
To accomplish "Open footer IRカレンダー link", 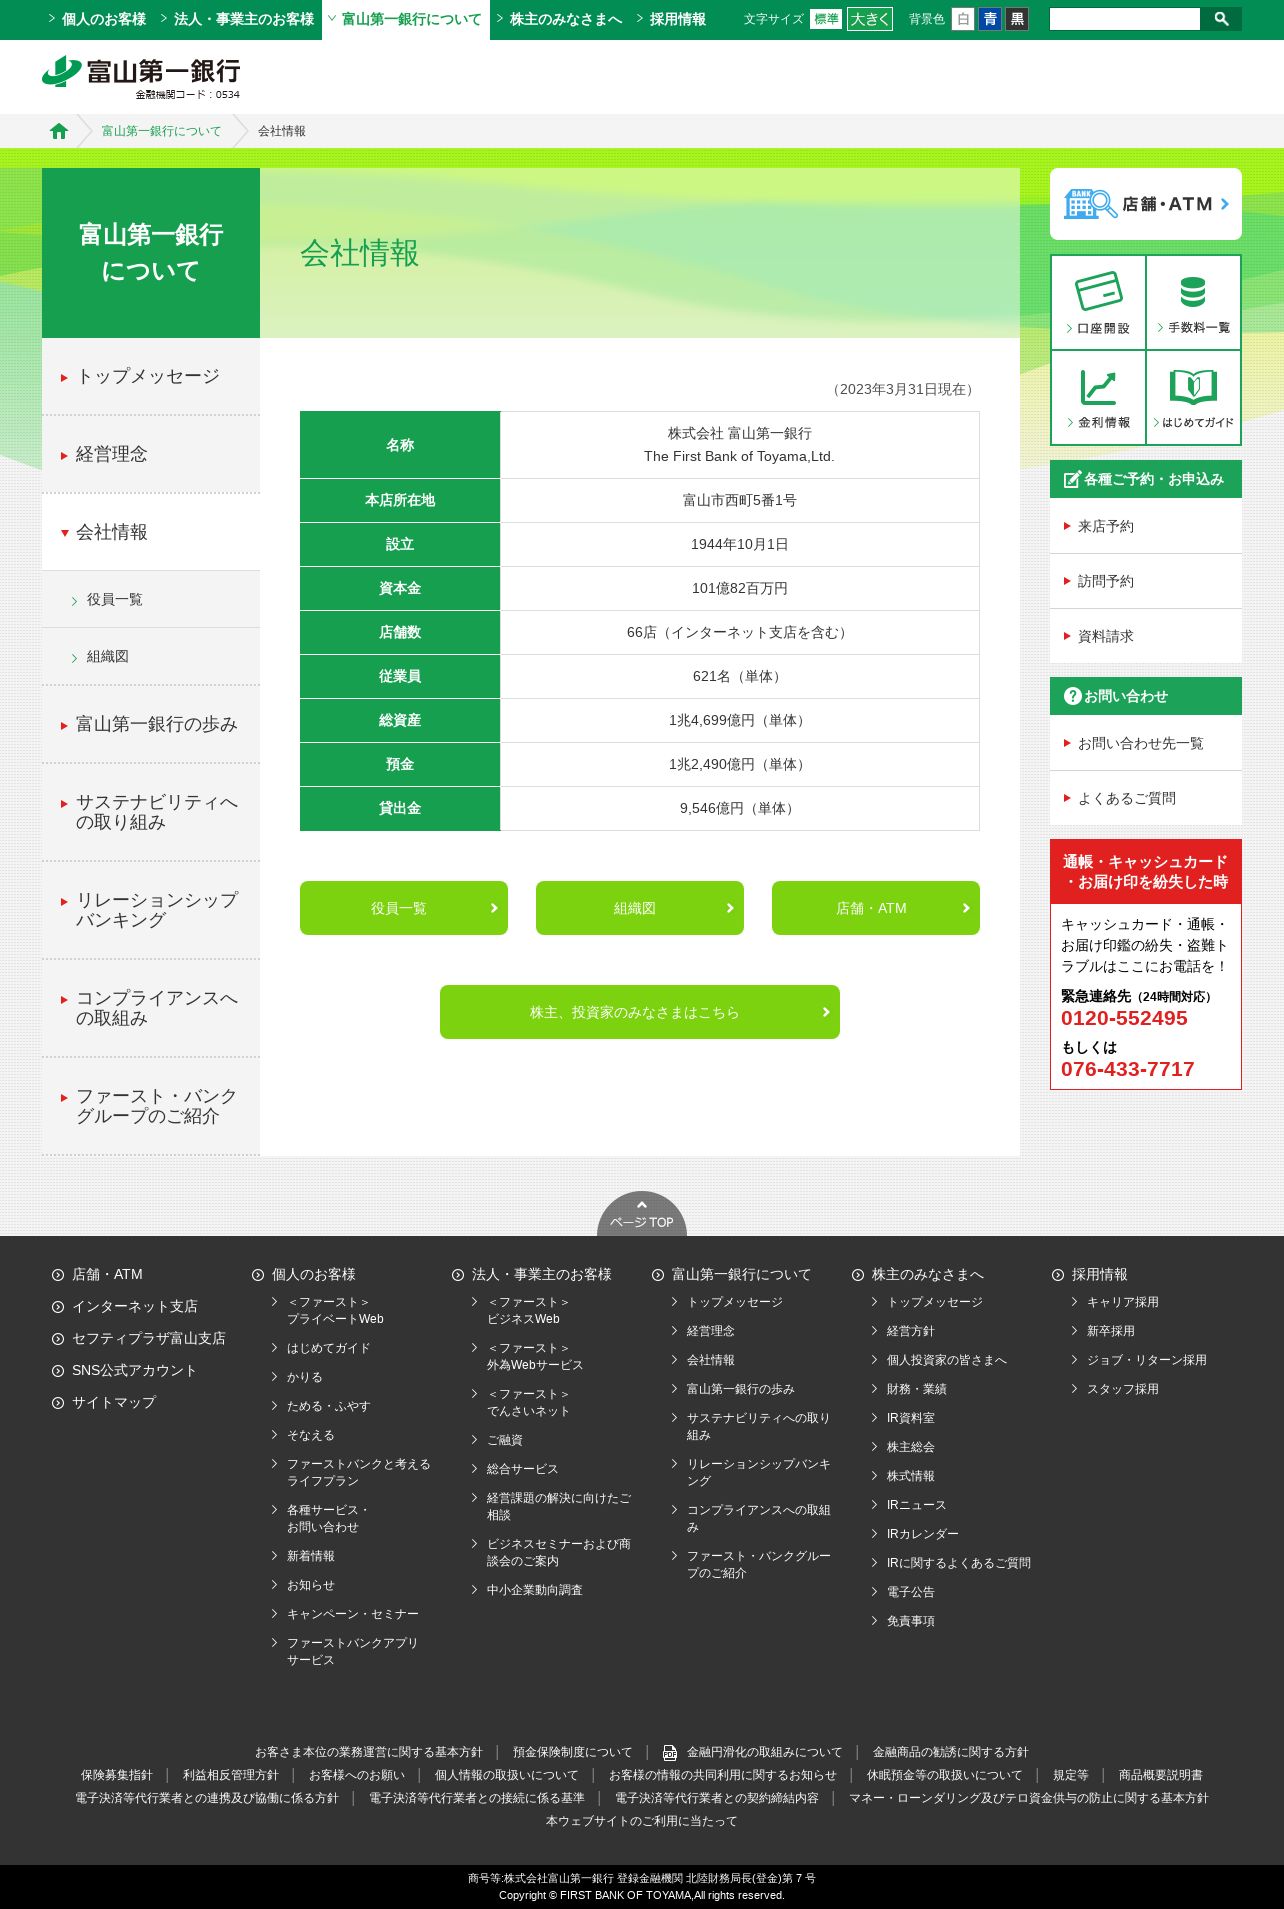I will (922, 1534).
